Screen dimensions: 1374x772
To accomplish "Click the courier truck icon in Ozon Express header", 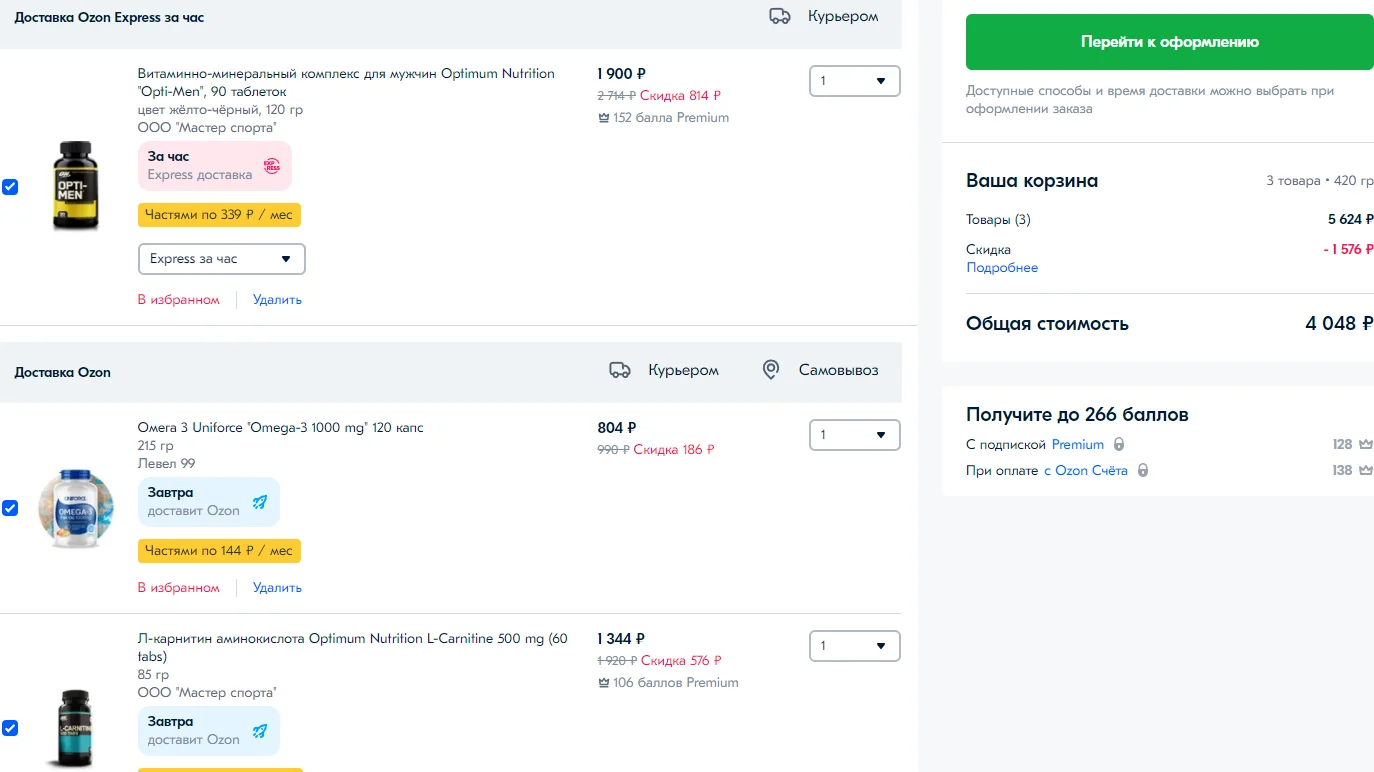I will click(780, 16).
